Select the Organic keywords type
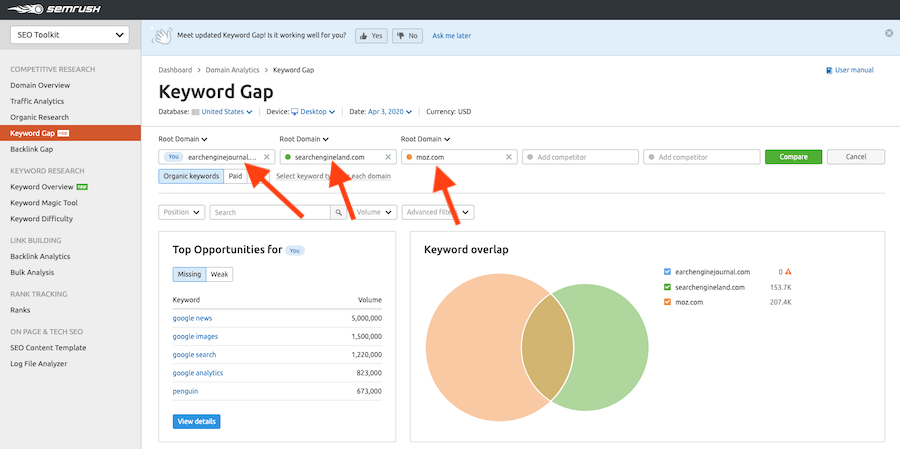Screen dimensions: 900x449 coord(191,176)
